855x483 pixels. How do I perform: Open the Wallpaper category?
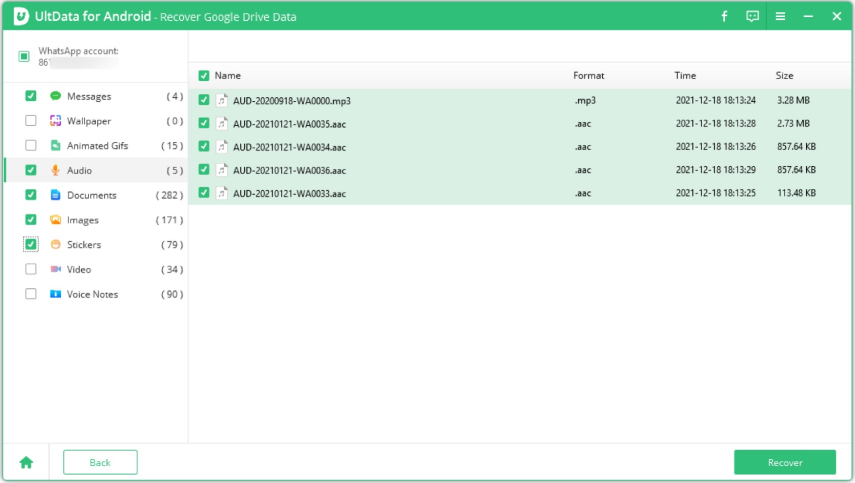89,121
